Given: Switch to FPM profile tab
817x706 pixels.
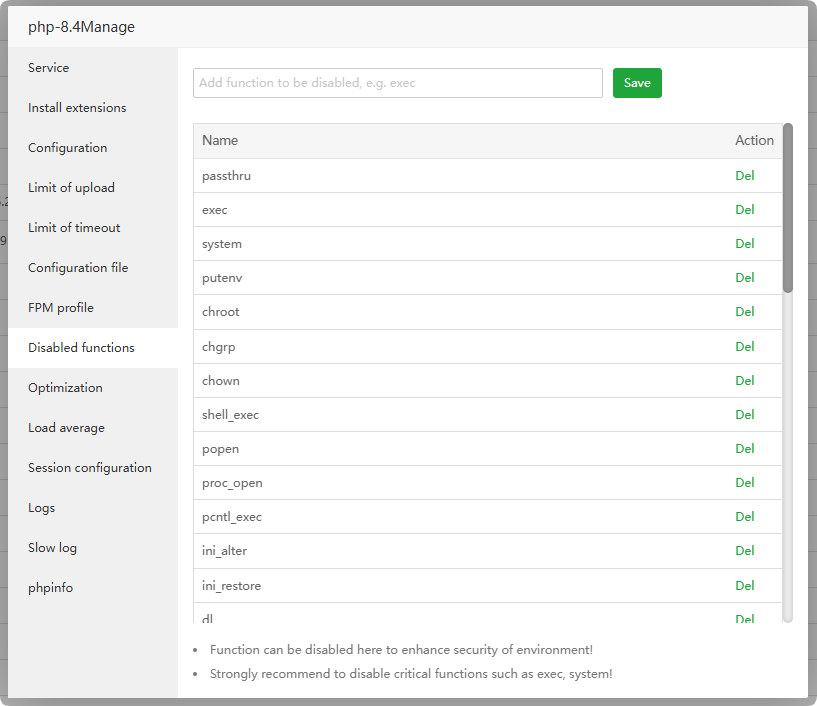Looking at the screenshot, I should (x=61, y=308).
